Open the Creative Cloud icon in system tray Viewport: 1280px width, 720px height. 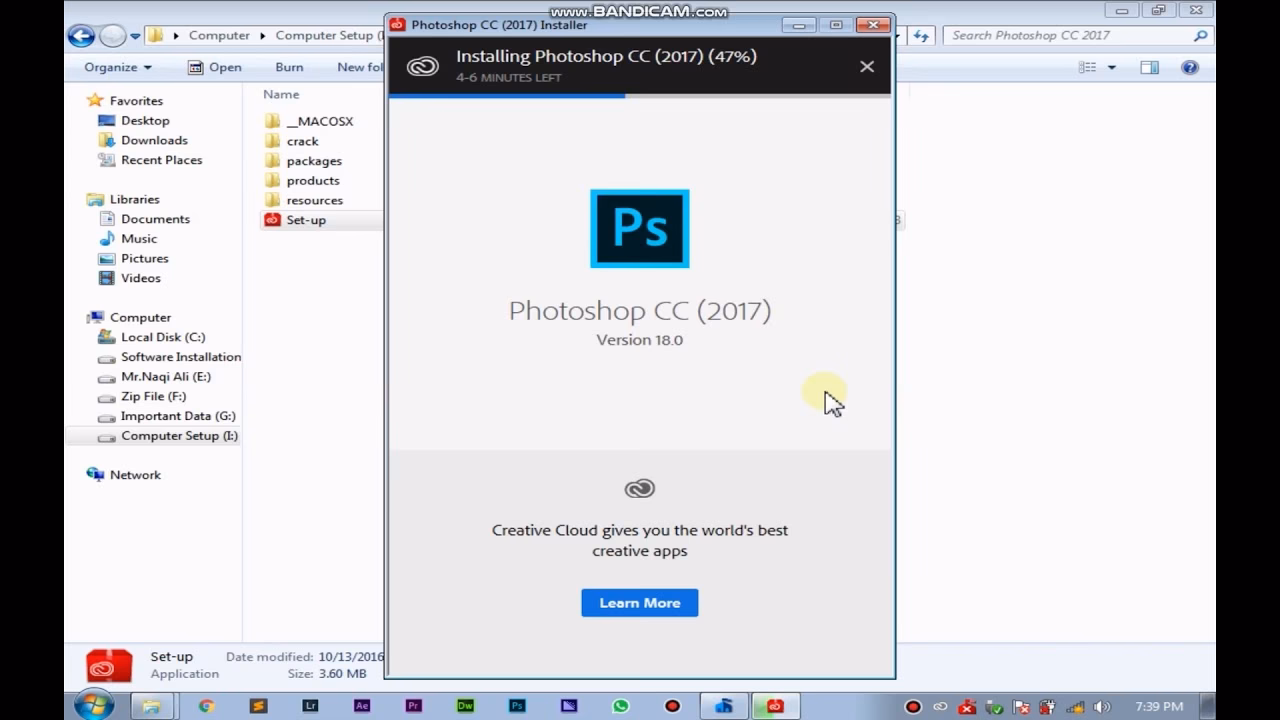[x=940, y=706]
